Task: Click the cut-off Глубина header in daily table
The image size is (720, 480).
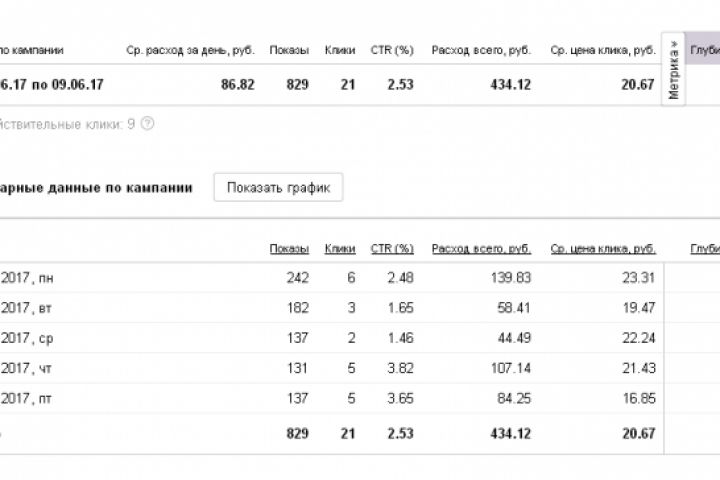Action: [704, 249]
